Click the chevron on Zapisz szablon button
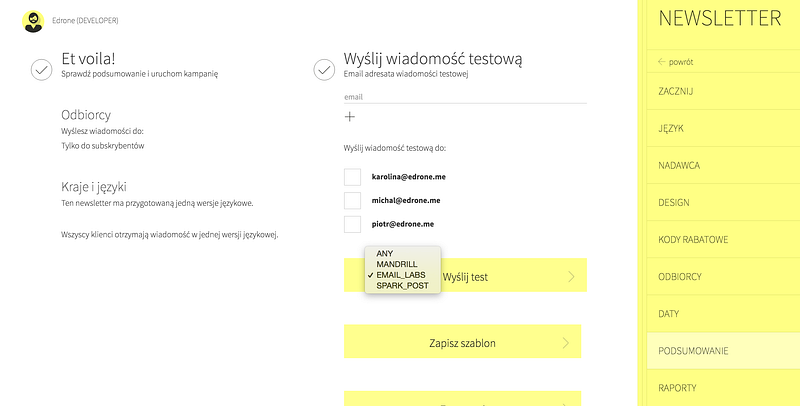Screen dimensions: 800x406 [x=565, y=343]
